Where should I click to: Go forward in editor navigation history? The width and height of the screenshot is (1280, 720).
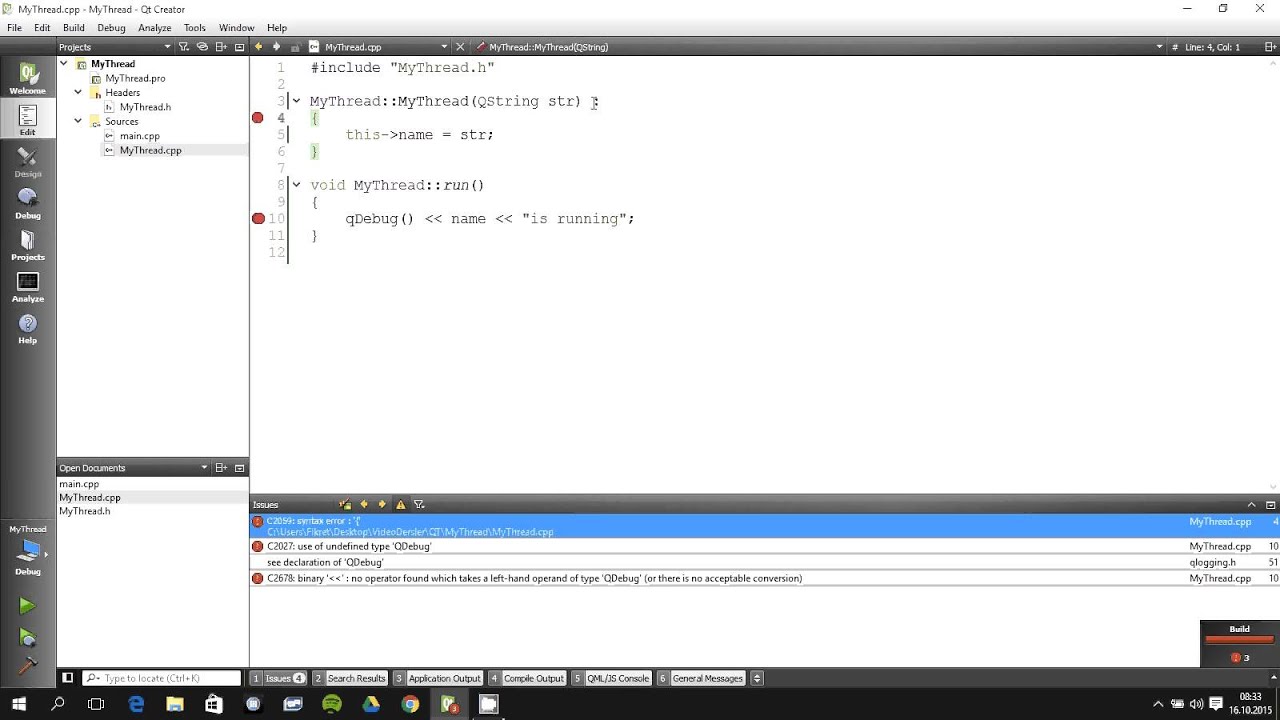[x=277, y=47]
